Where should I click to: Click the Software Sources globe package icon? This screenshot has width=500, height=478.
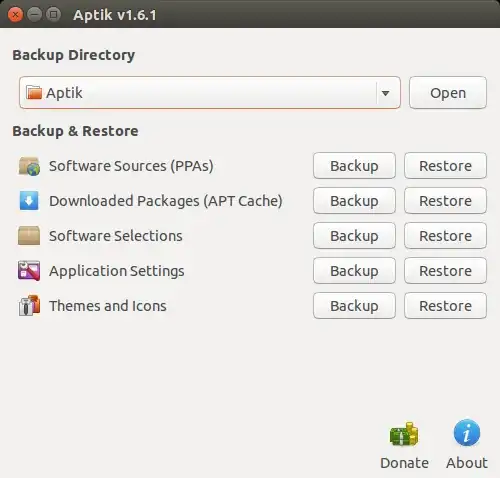click(29, 166)
